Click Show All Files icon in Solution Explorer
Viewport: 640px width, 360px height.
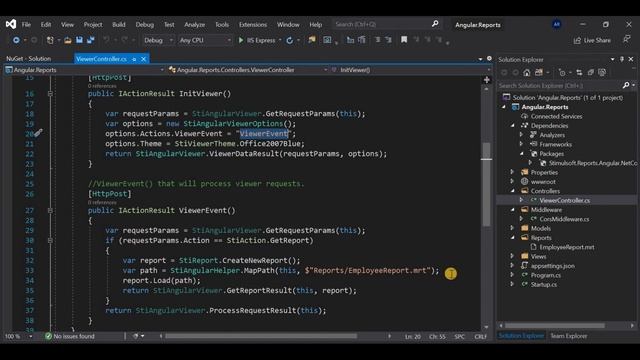[x=602, y=73]
